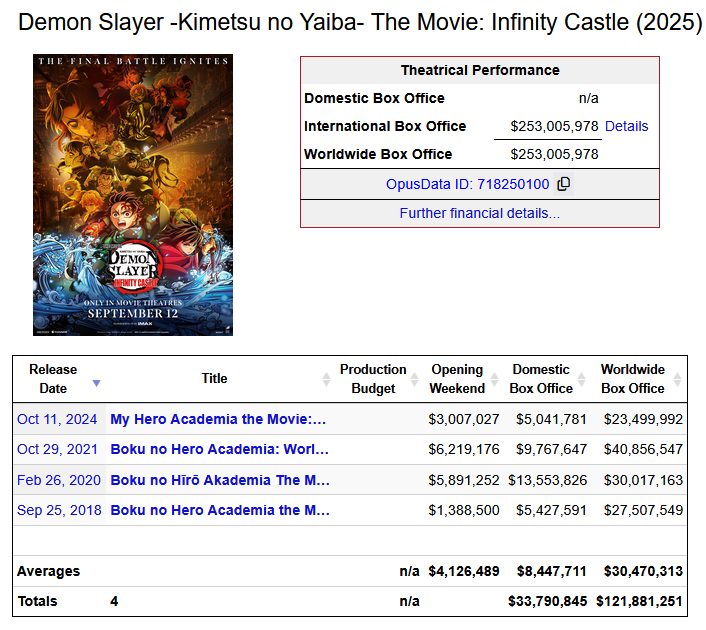Viewport: 706px width, 630px height.
Task: Sort by Opening Weekend column arrows
Action: [x=494, y=379]
